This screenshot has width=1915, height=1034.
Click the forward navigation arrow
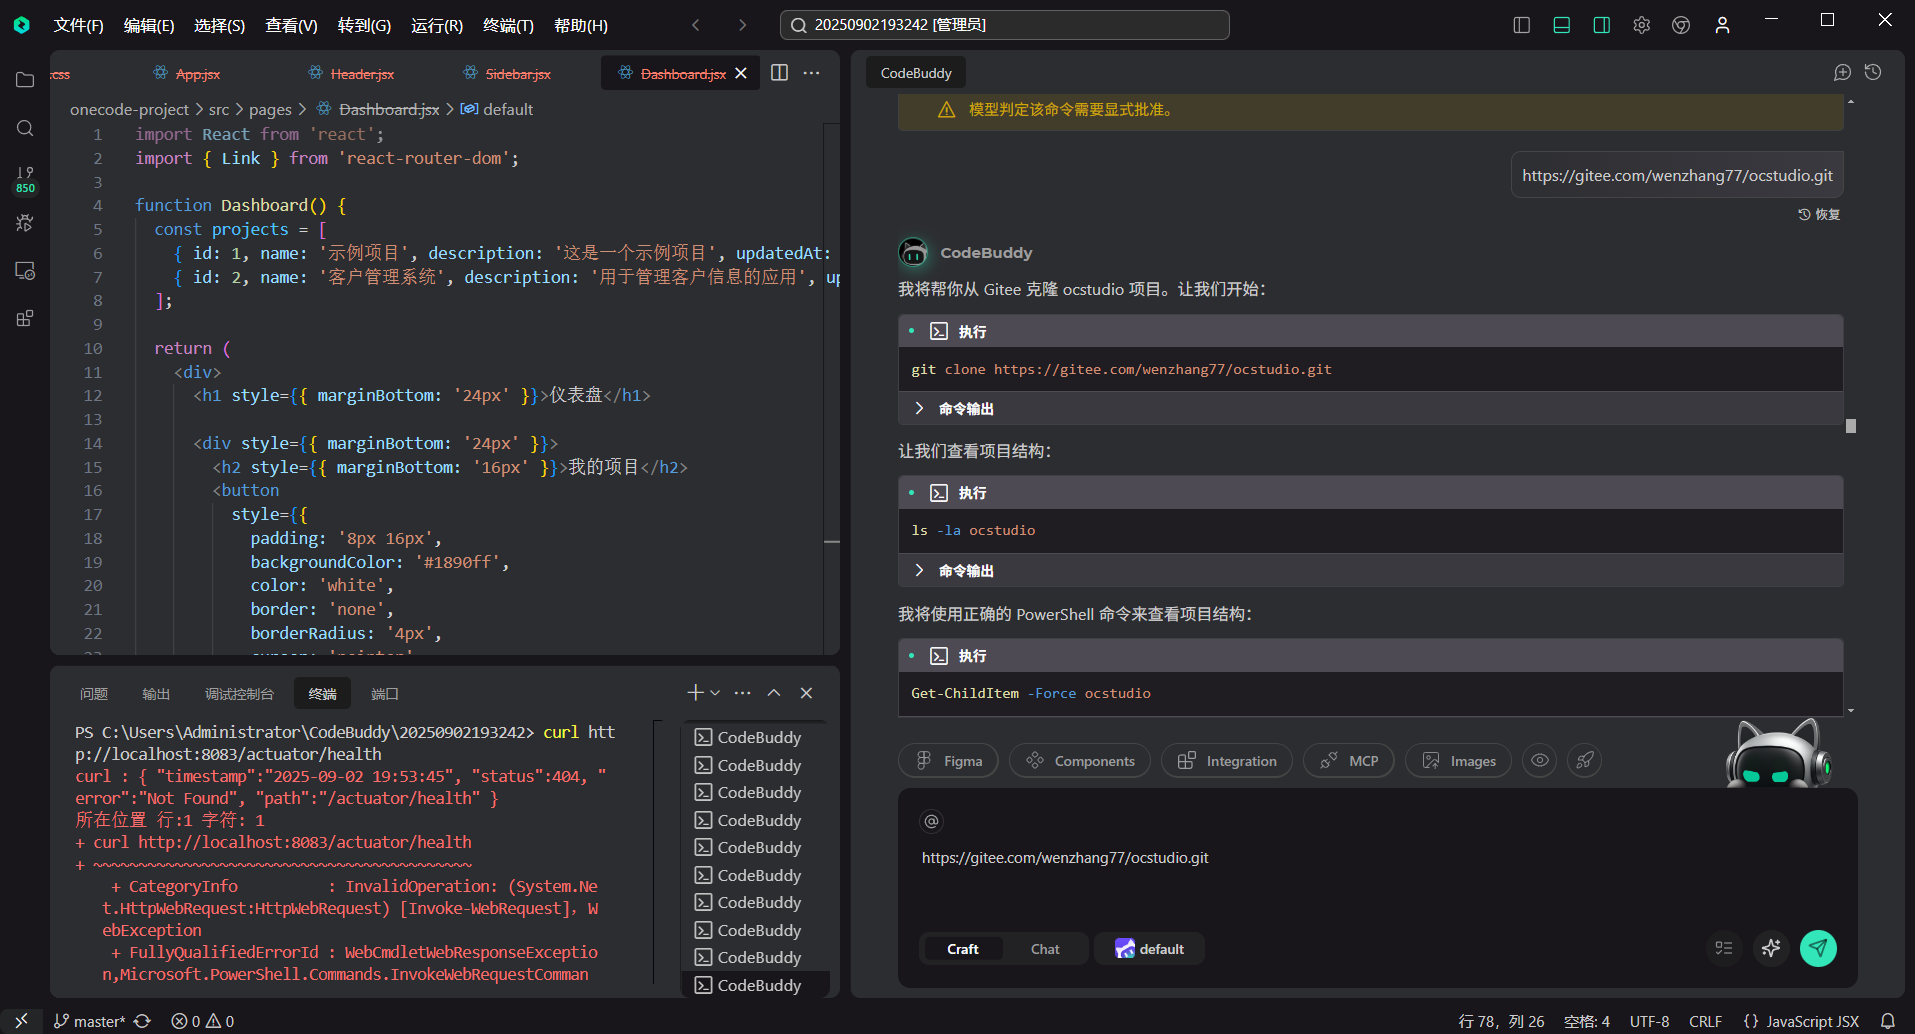742,25
